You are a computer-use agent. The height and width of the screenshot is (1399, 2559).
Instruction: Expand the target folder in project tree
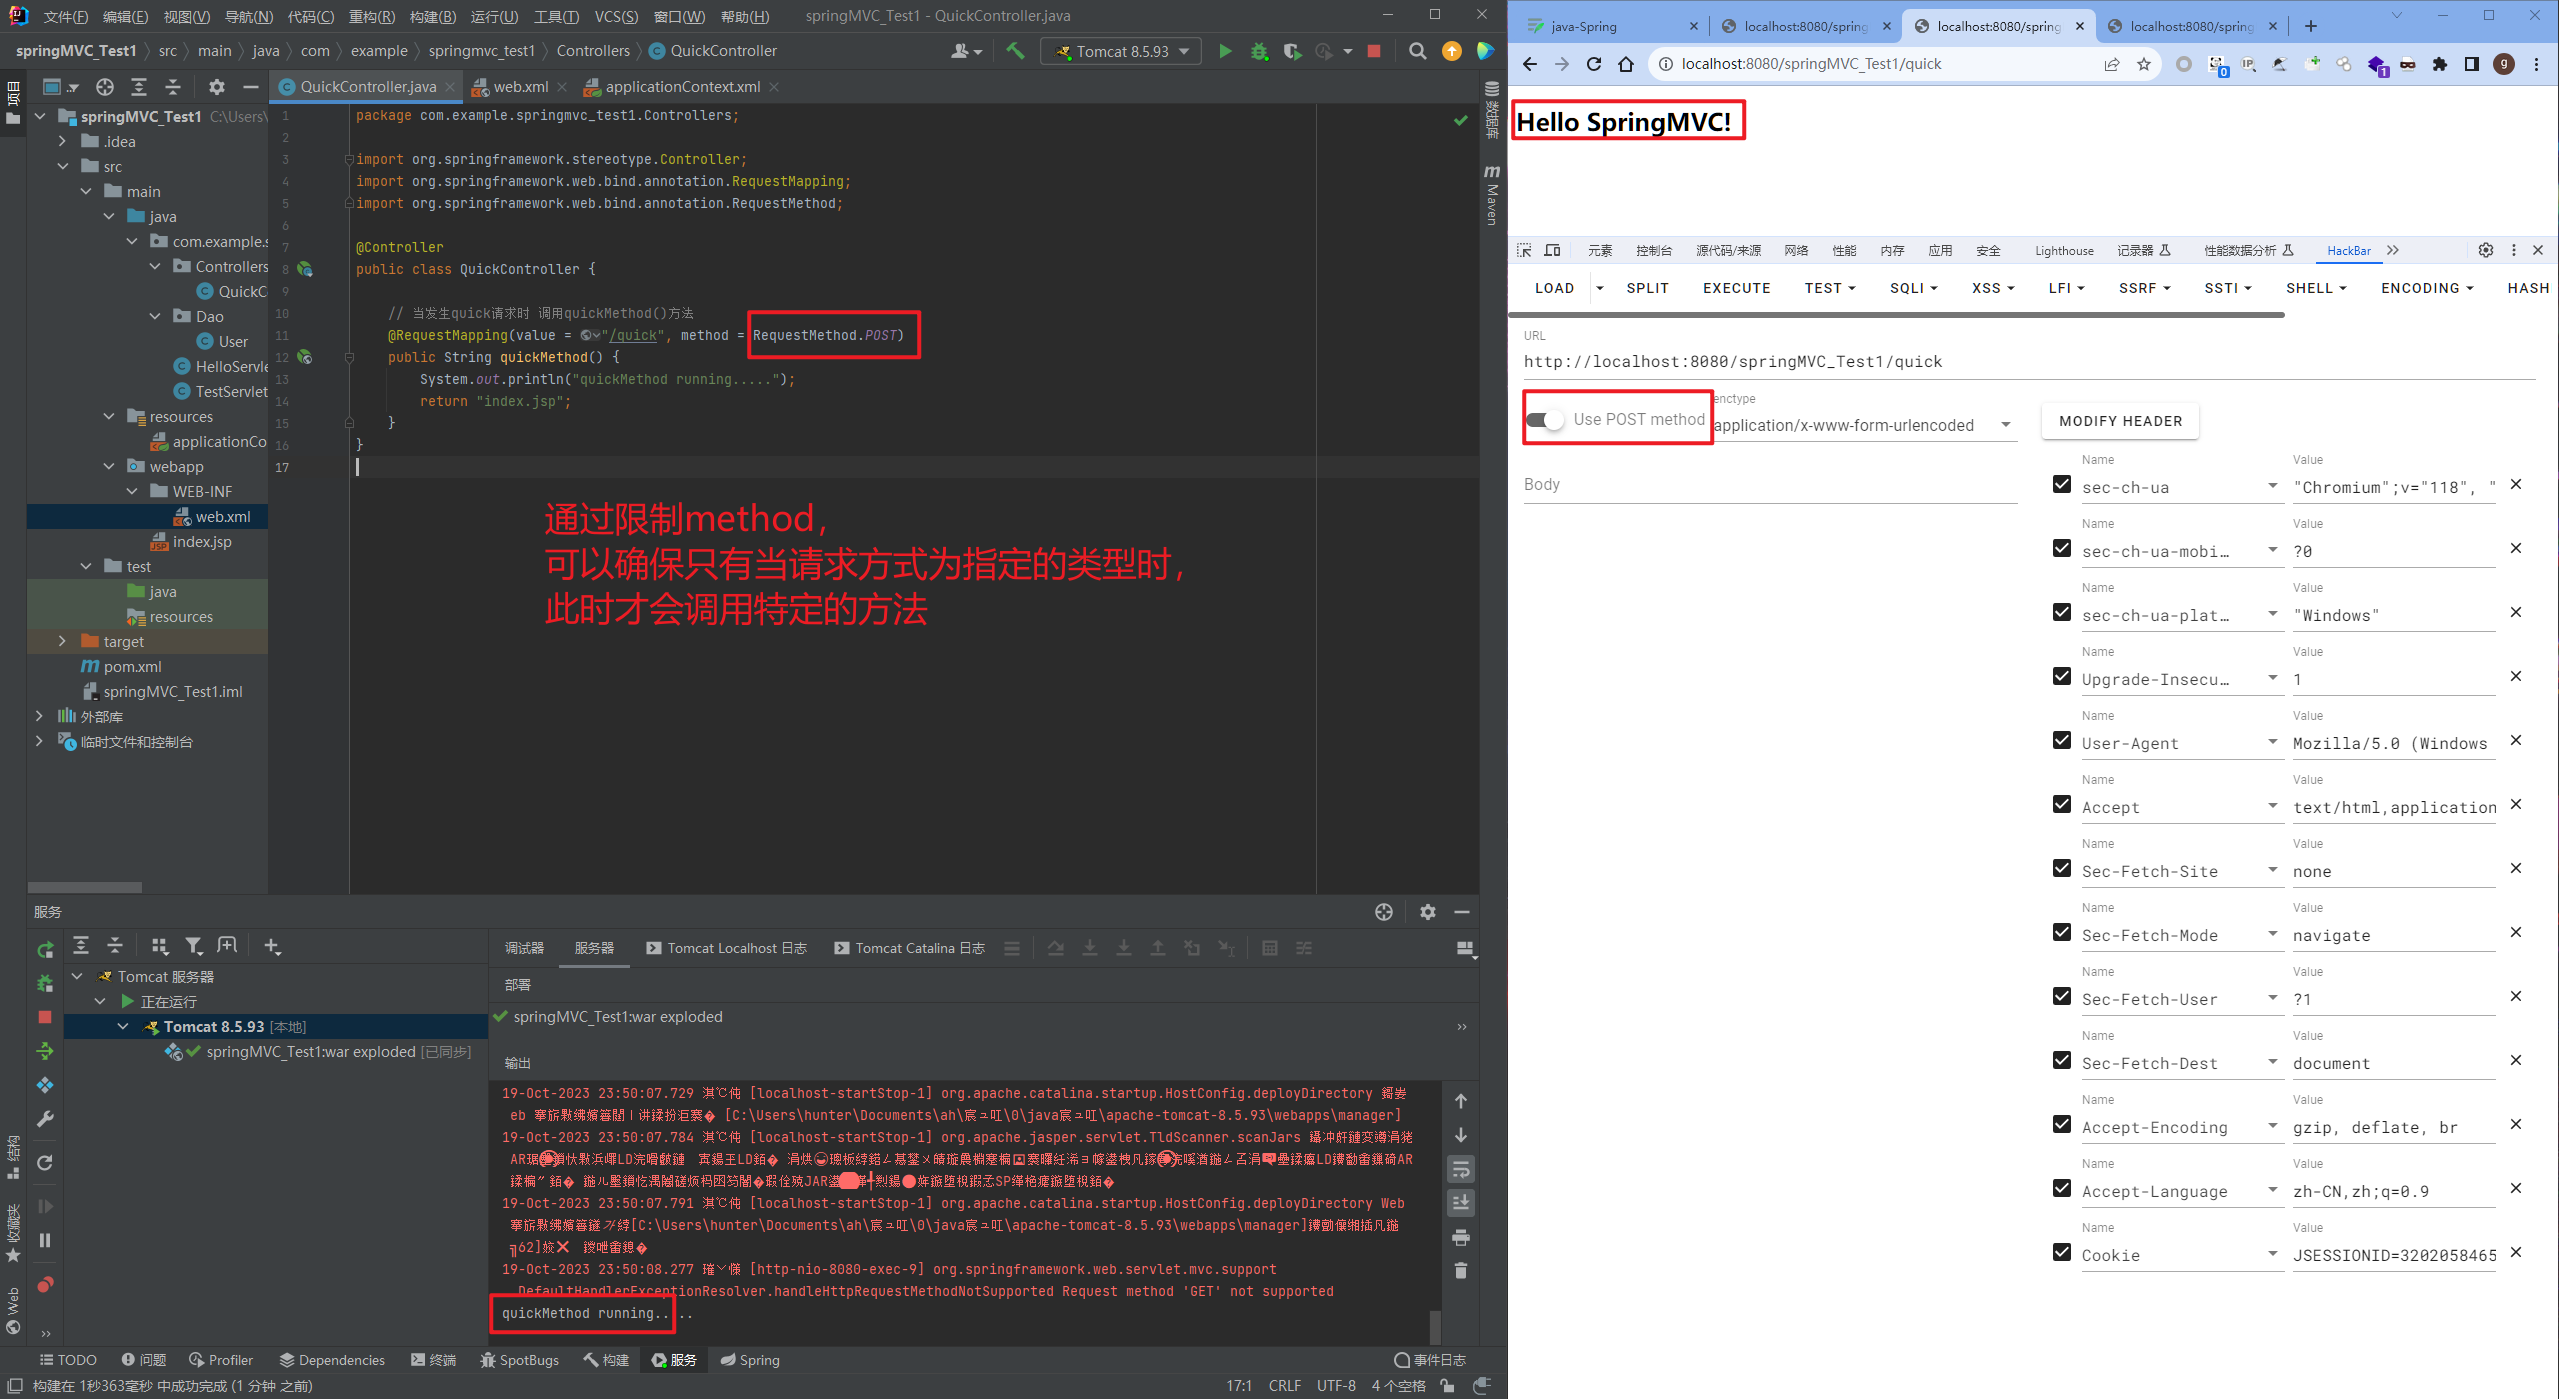coord(62,641)
